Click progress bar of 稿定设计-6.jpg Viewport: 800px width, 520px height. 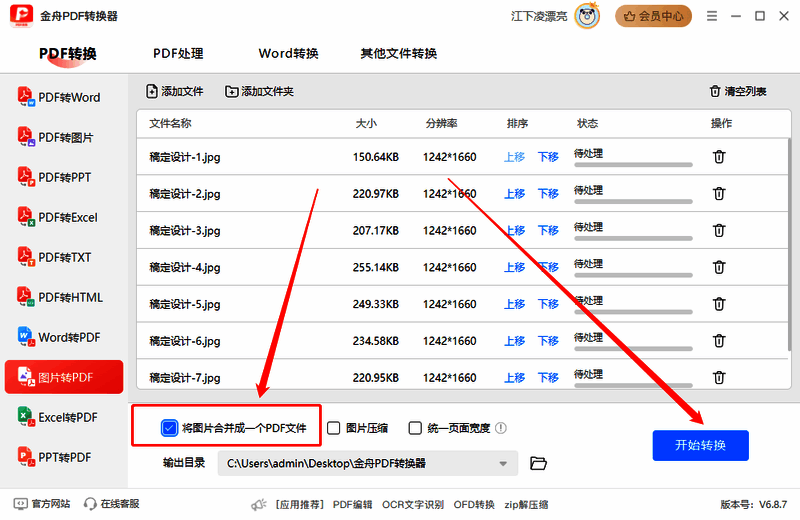coord(633,349)
